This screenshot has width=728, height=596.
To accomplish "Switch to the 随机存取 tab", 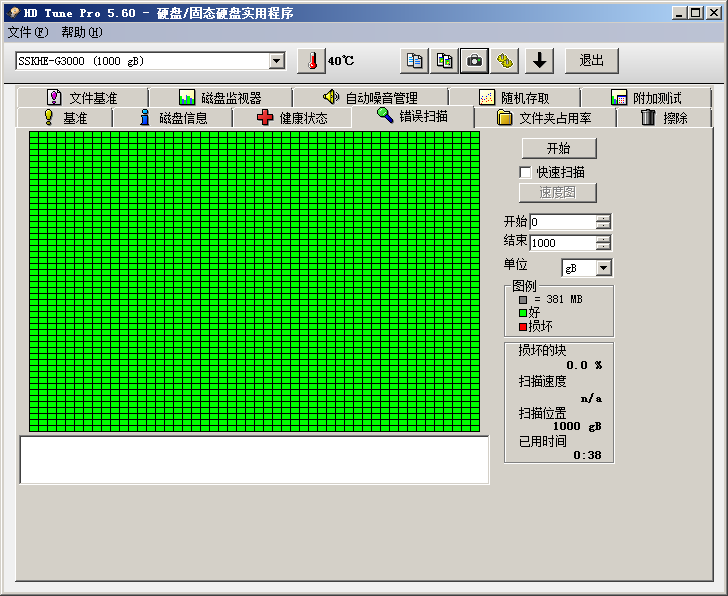I will tap(514, 98).
